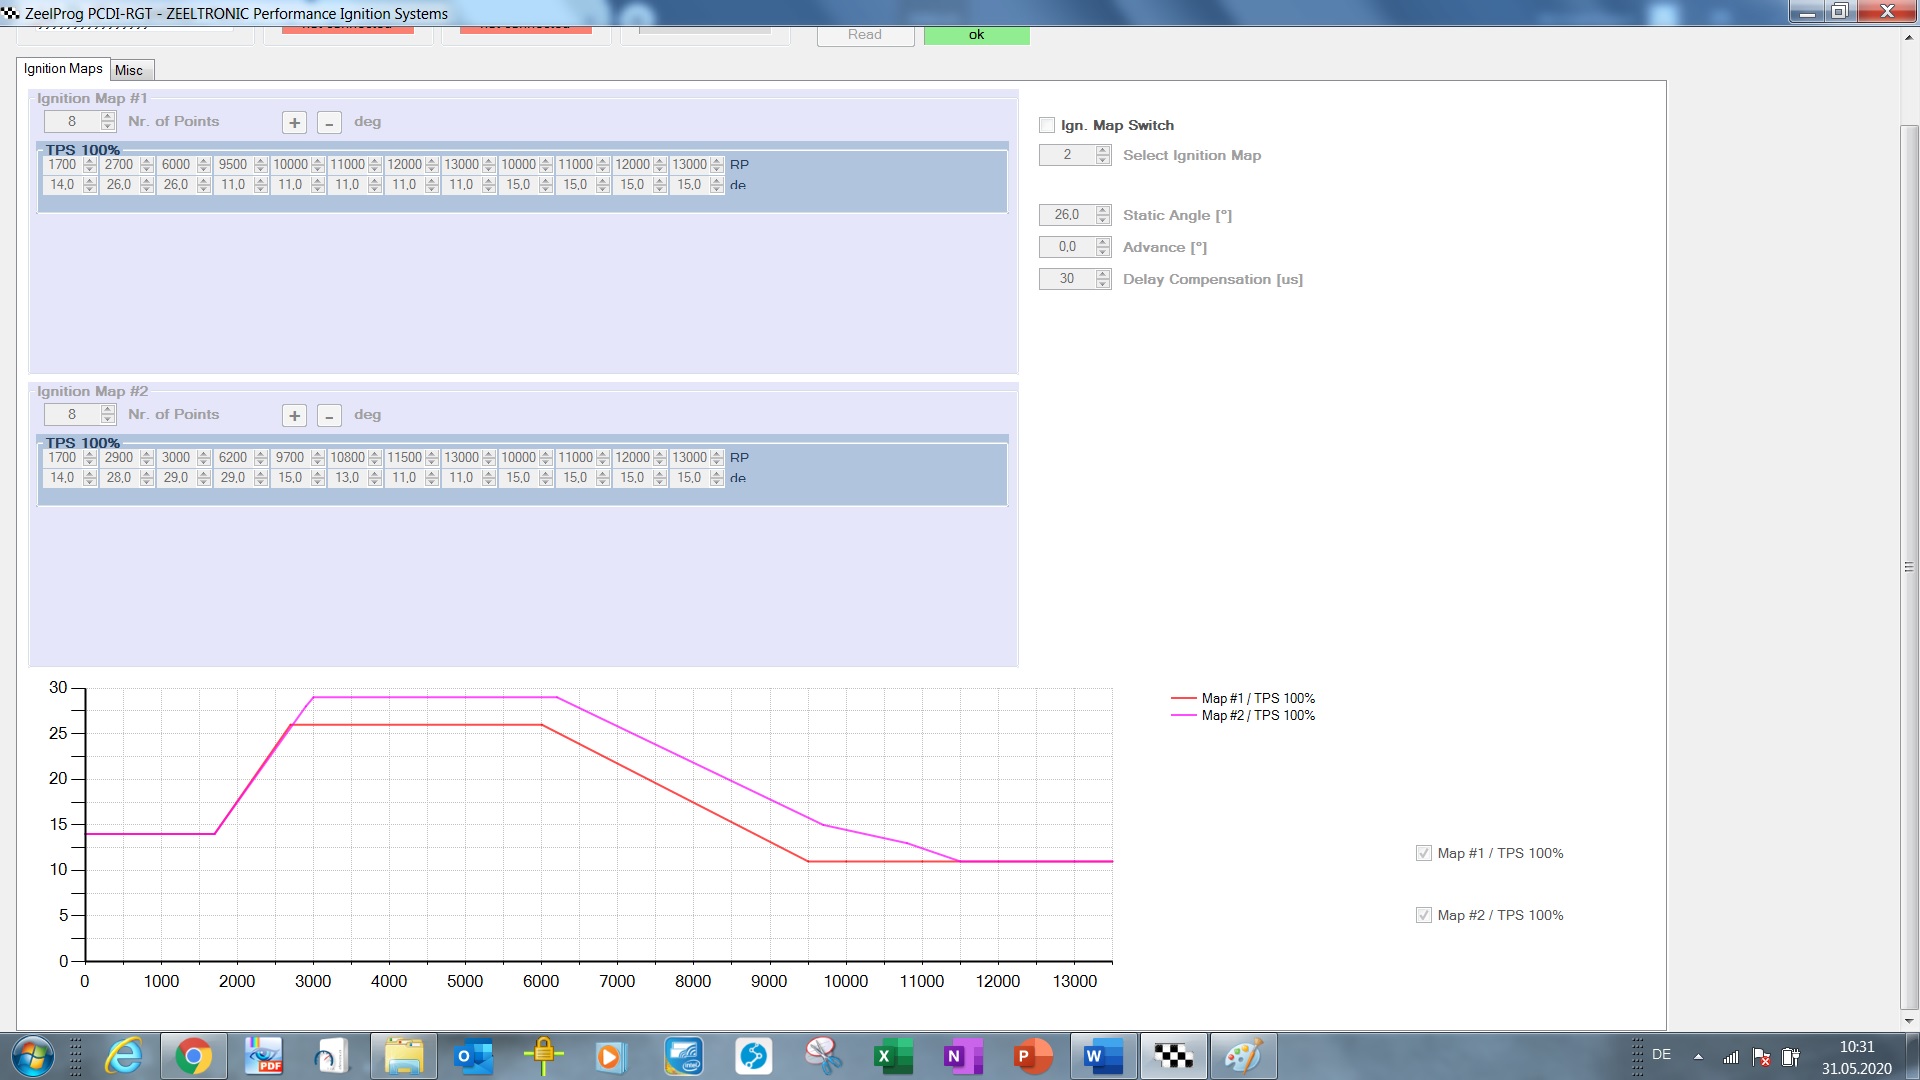Image resolution: width=1920 pixels, height=1080 pixels.
Task: Open Outlook from the taskbar
Action: 473,1056
